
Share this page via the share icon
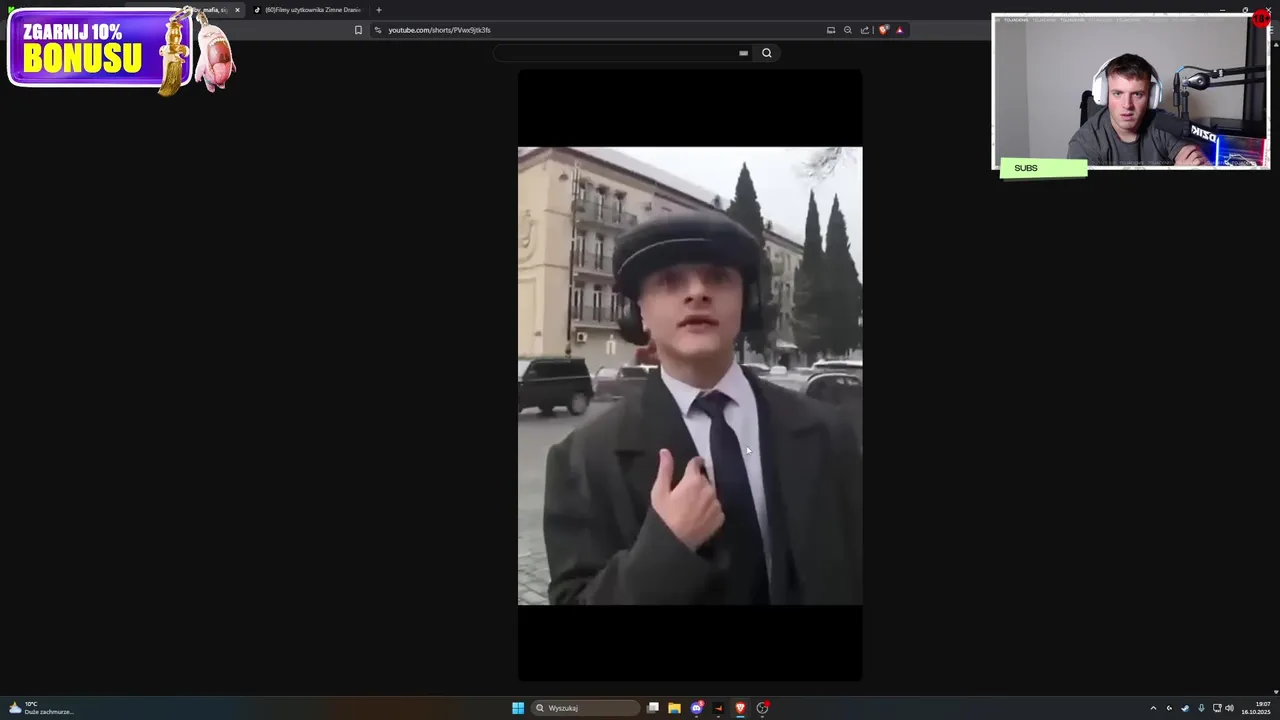tap(865, 30)
